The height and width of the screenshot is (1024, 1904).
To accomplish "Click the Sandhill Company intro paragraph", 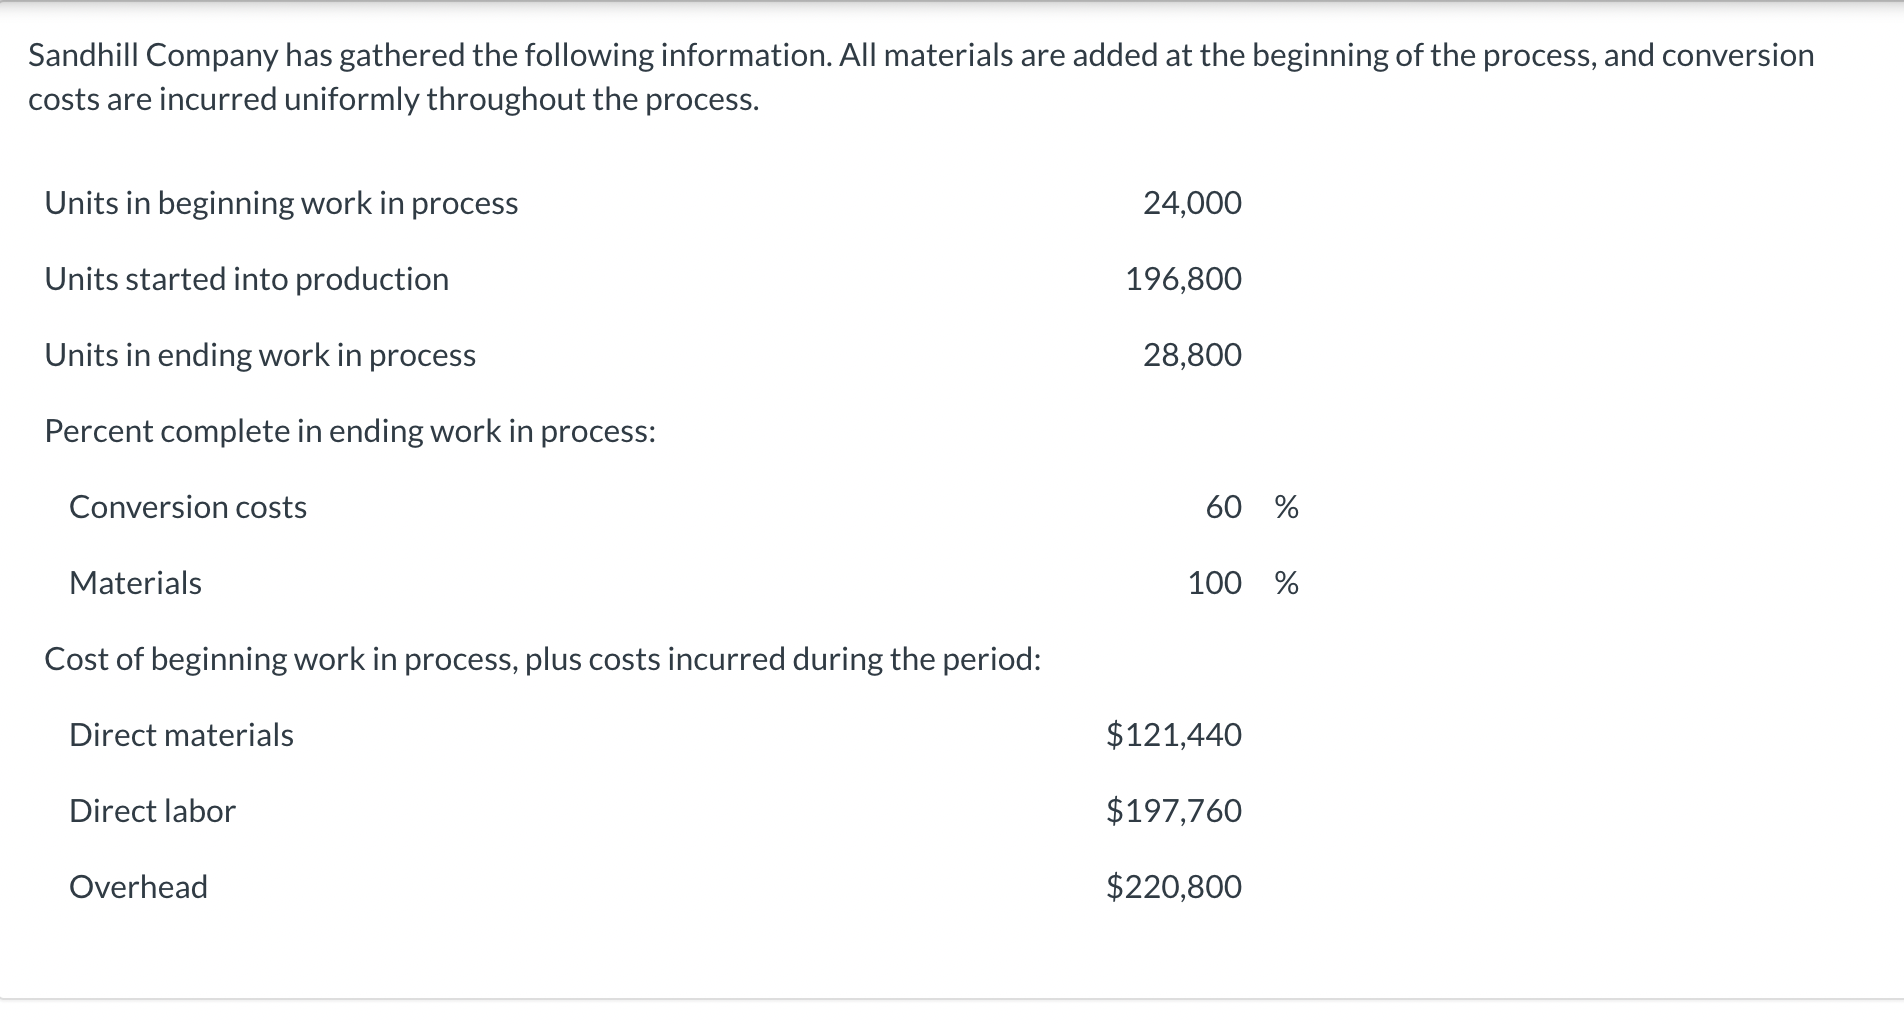I will pyautogui.click(x=921, y=77).
